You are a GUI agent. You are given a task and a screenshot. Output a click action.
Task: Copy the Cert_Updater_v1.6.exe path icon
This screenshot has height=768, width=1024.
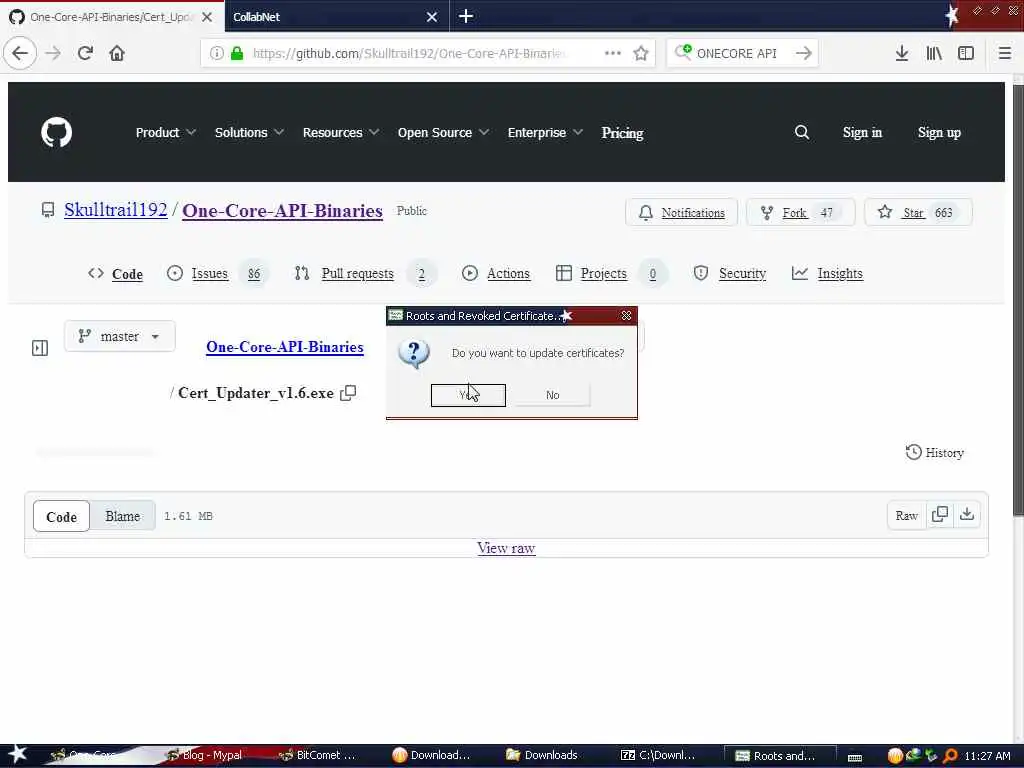pyautogui.click(x=348, y=392)
